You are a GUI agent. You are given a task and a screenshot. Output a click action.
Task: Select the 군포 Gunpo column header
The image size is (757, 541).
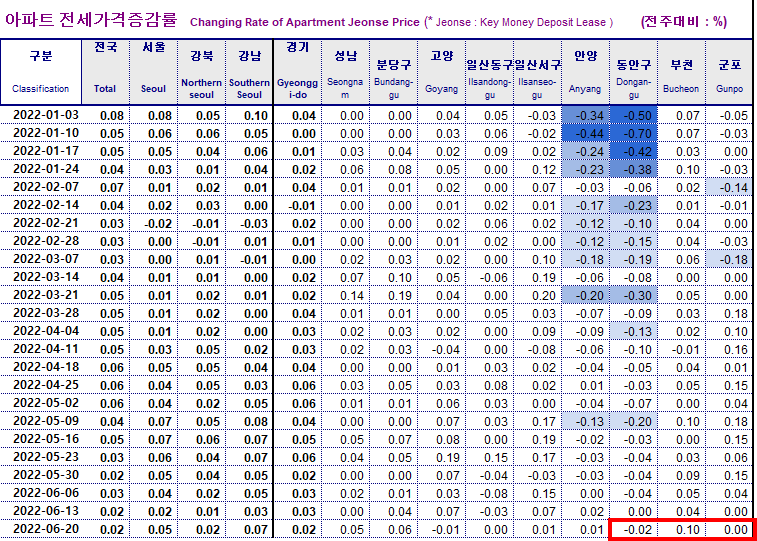(x=729, y=72)
